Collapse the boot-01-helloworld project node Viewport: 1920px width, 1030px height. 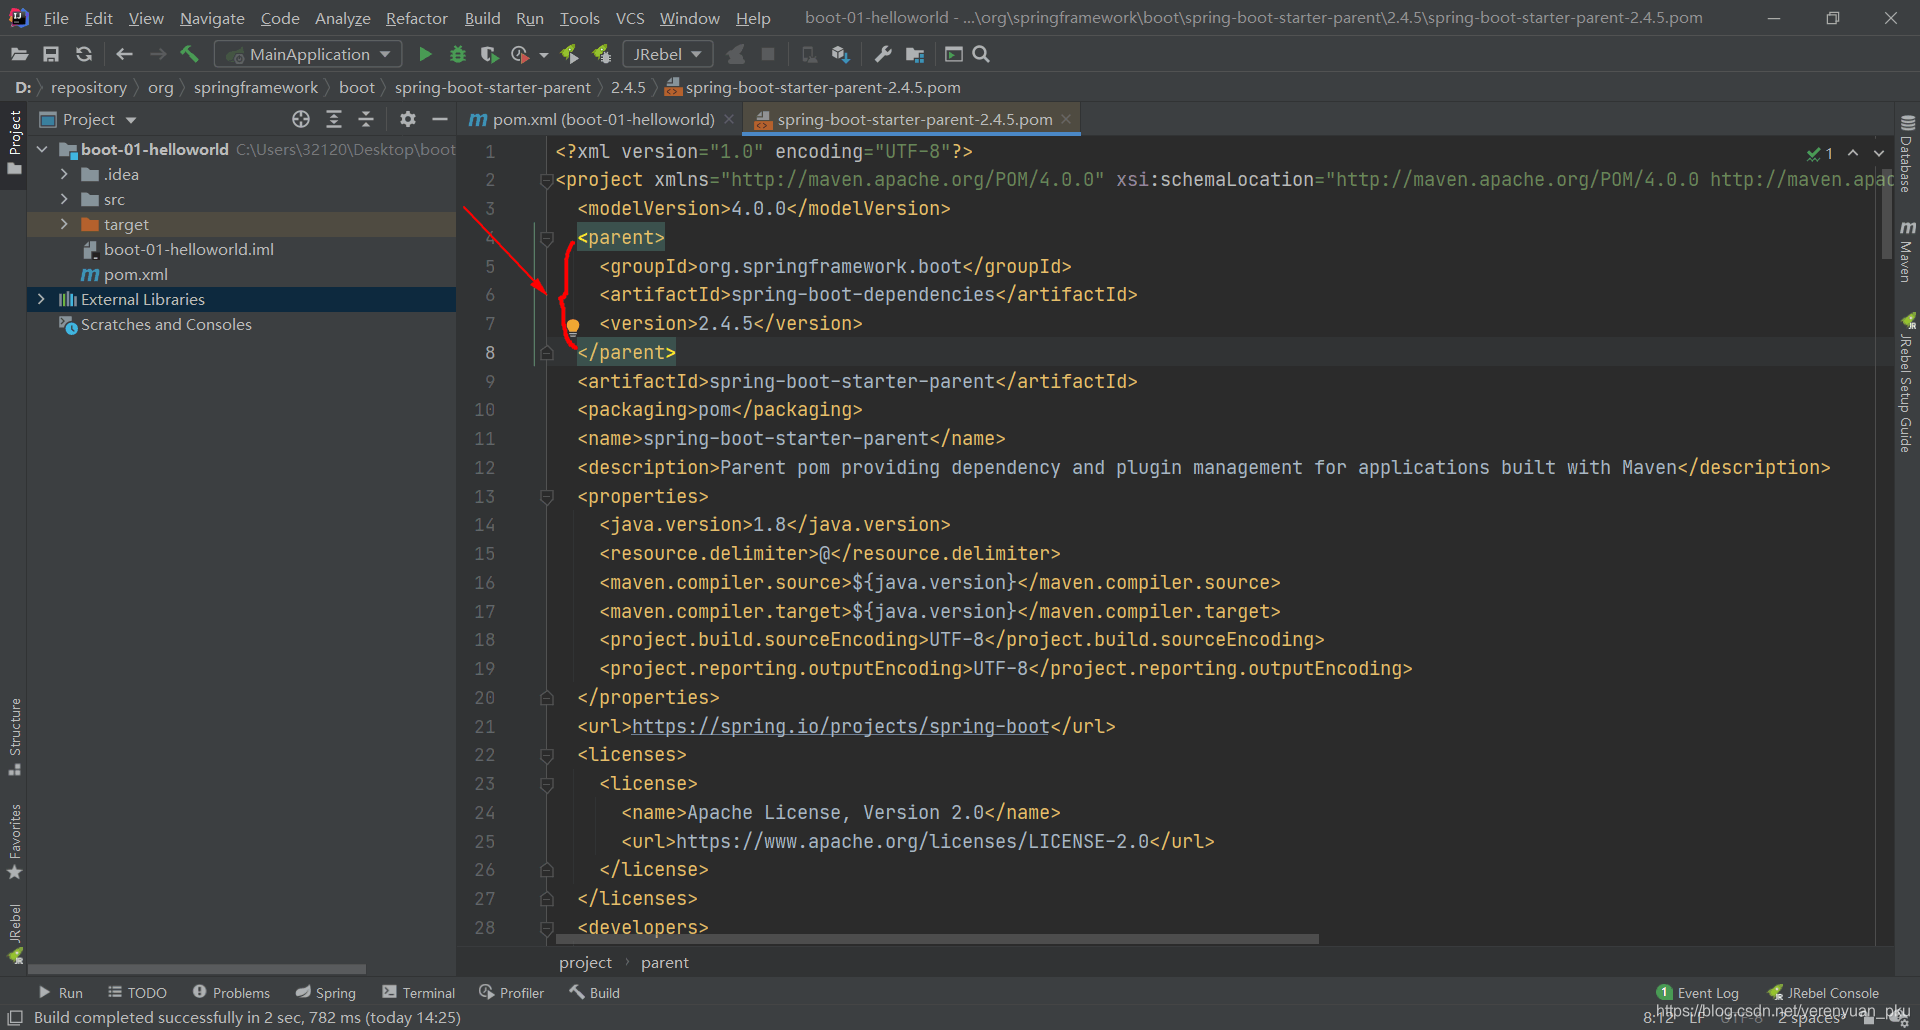[x=42, y=149]
